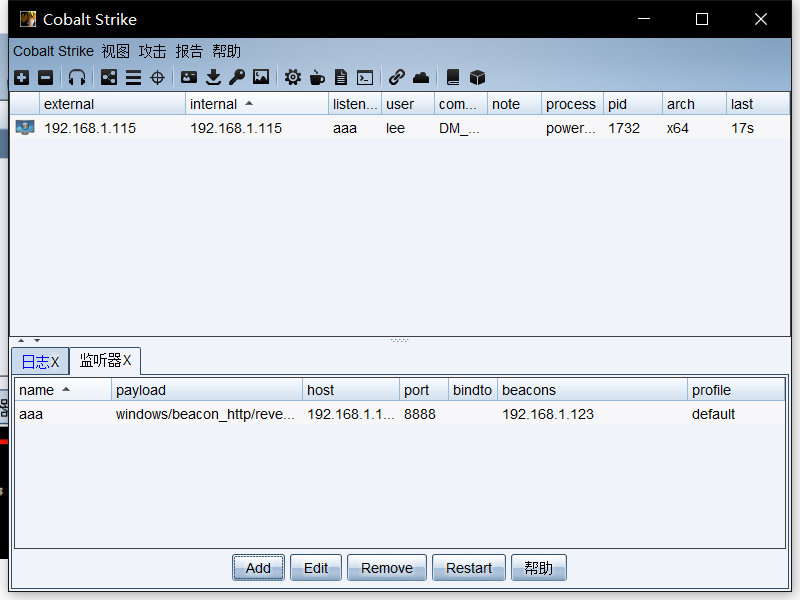Sort listeners by beacons column header
Screen dimensions: 800x600
click(x=592, y=390)
